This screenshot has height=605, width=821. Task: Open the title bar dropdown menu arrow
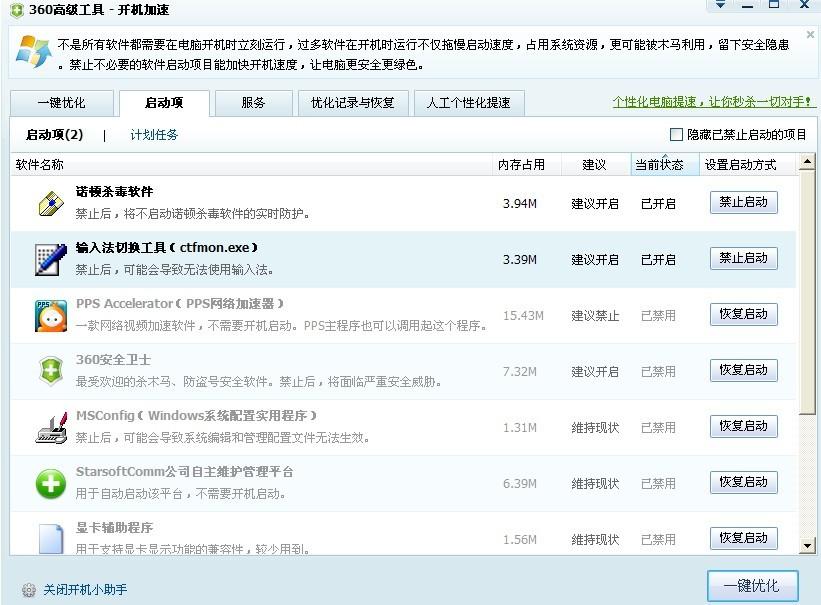tap(721, 5)
